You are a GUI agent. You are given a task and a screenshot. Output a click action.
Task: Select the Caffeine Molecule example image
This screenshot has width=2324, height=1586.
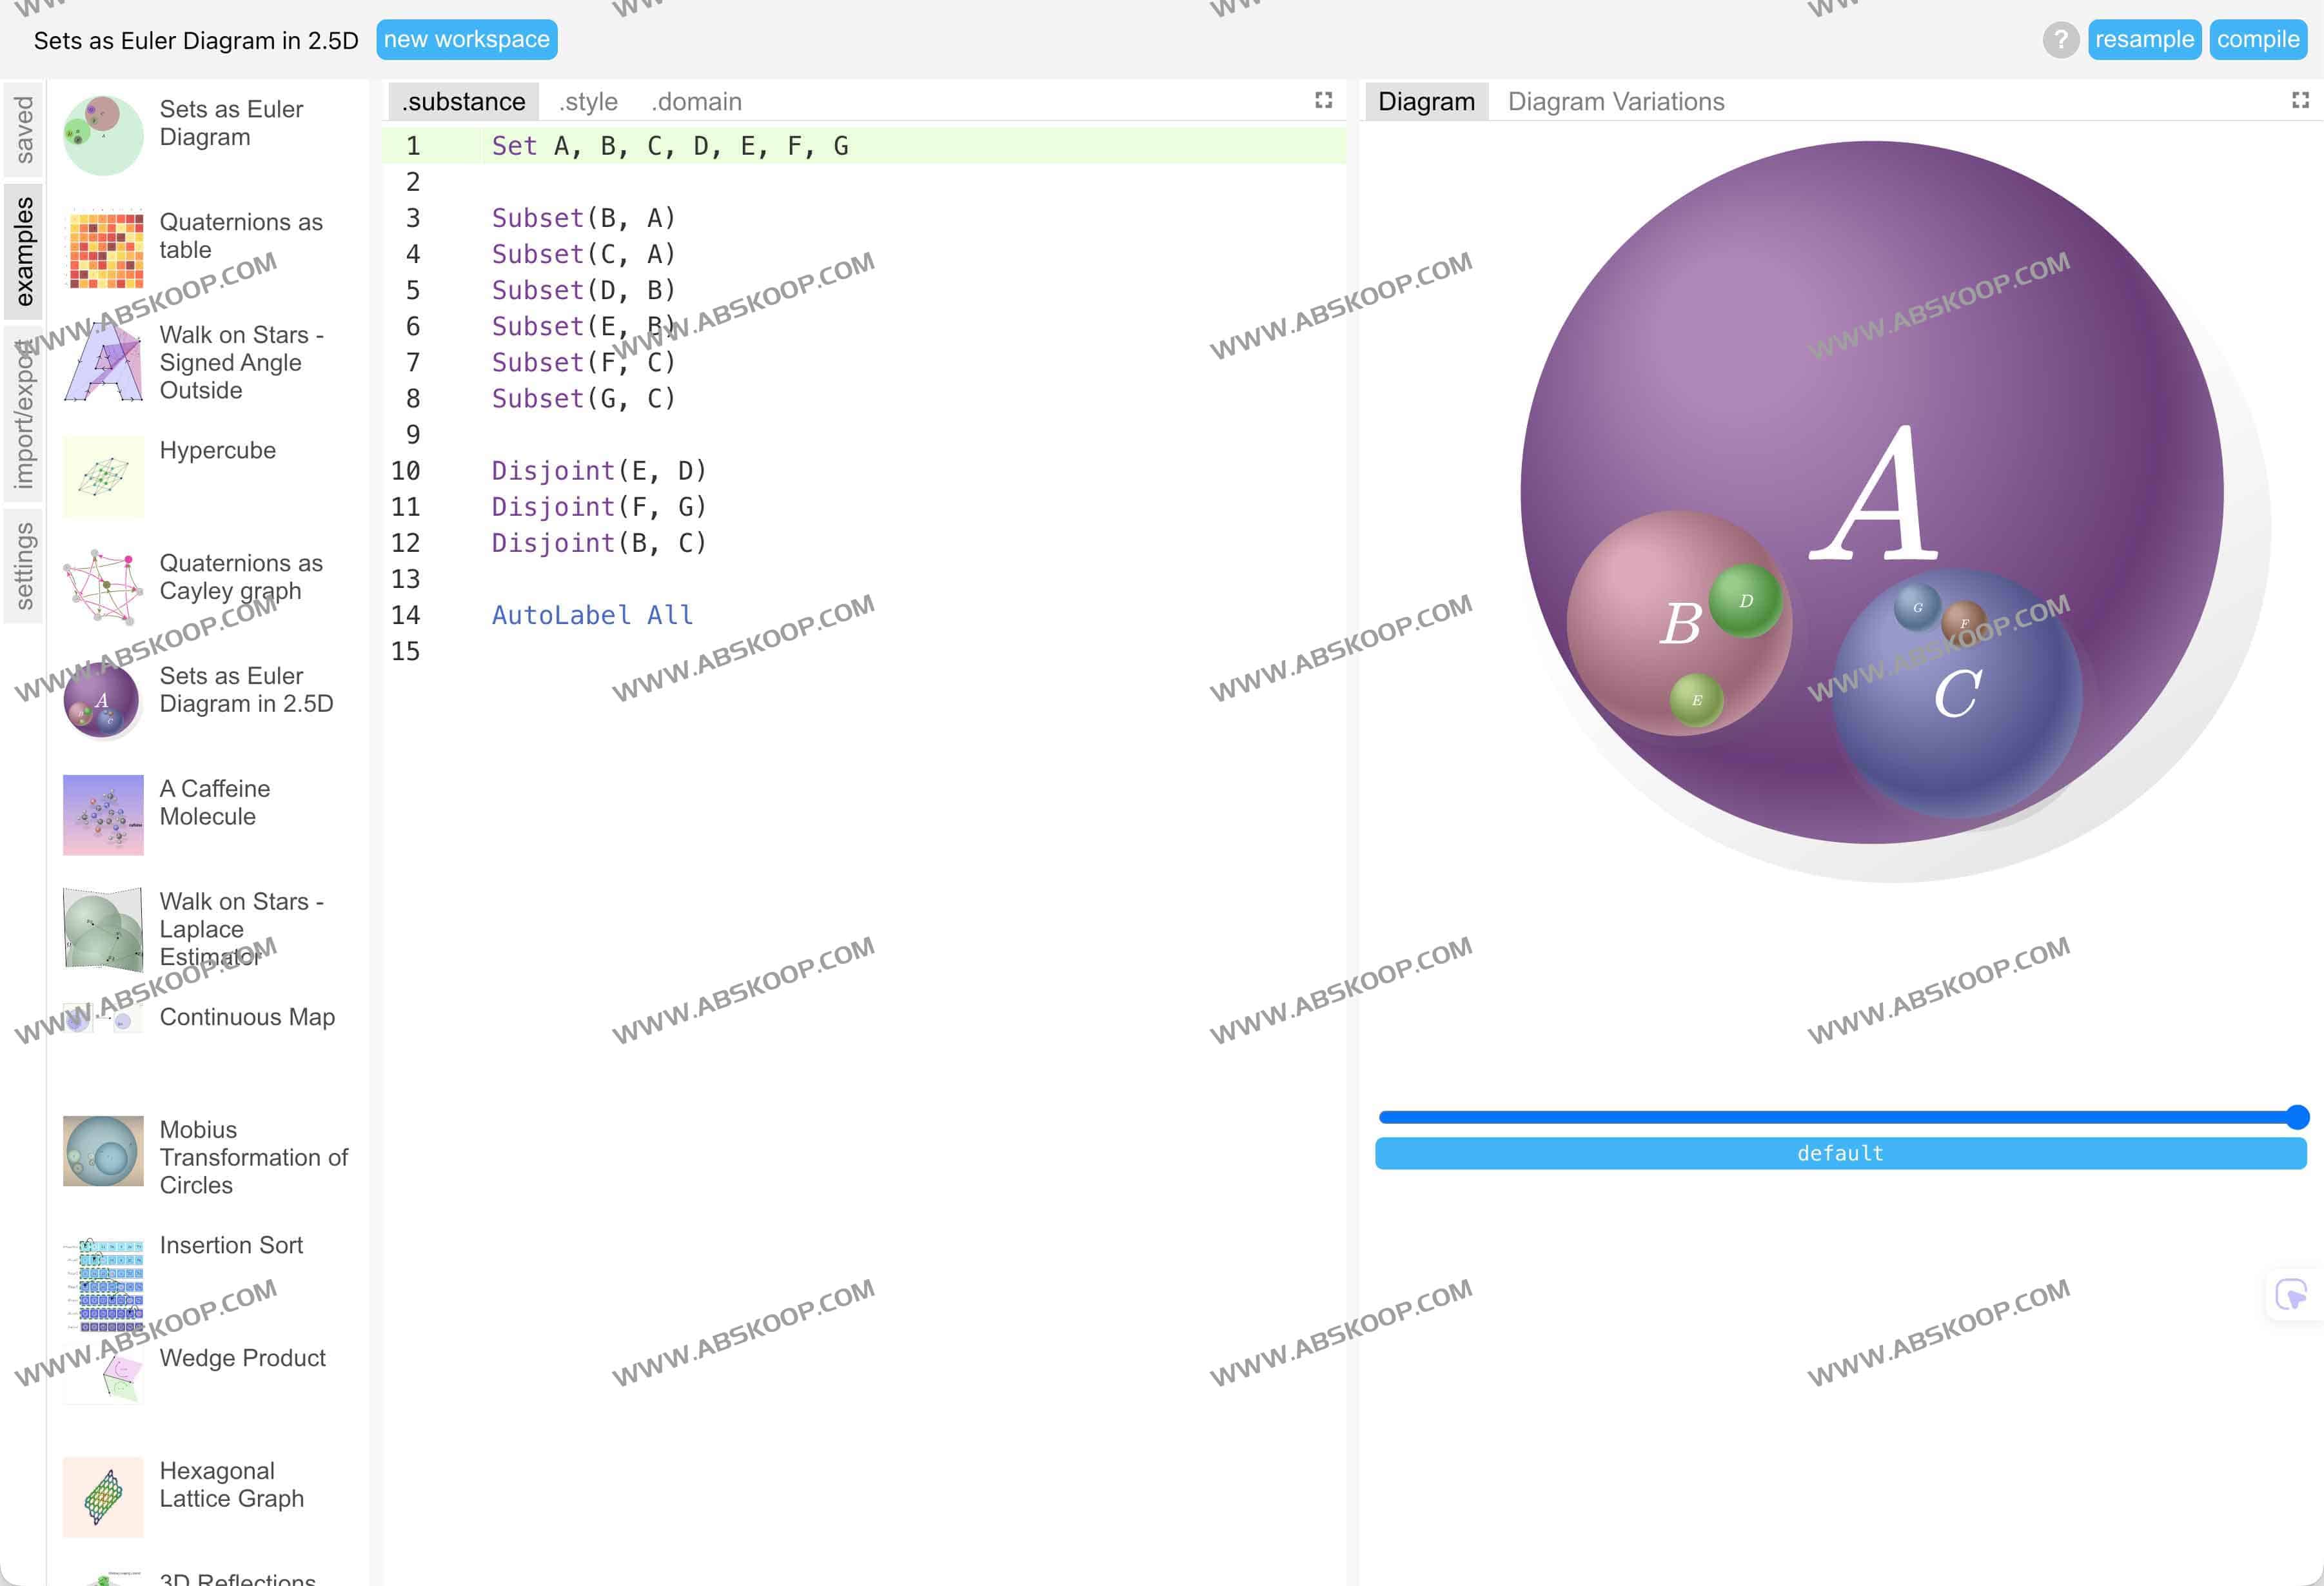click(103, 815)
